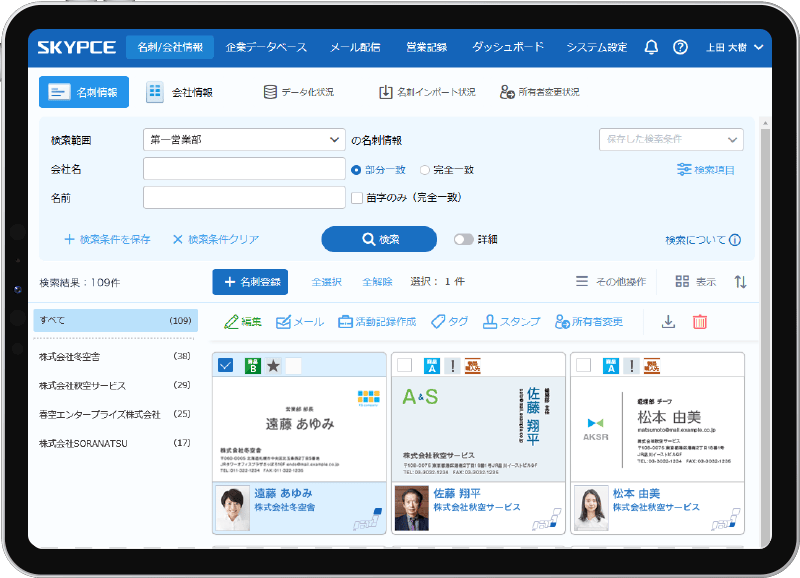Open 検索範囲 第一営業部 dropdown

pos(244,140)
